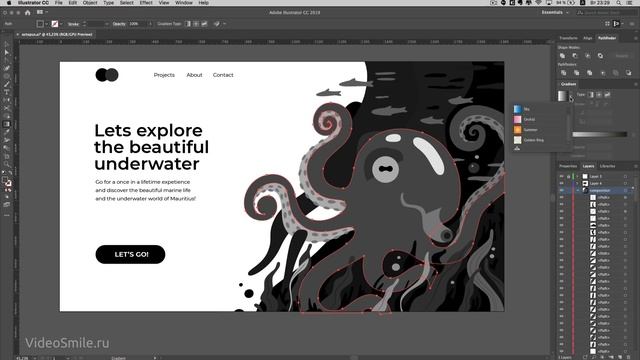Click the Outline pathfinder icon

(616, 73)
